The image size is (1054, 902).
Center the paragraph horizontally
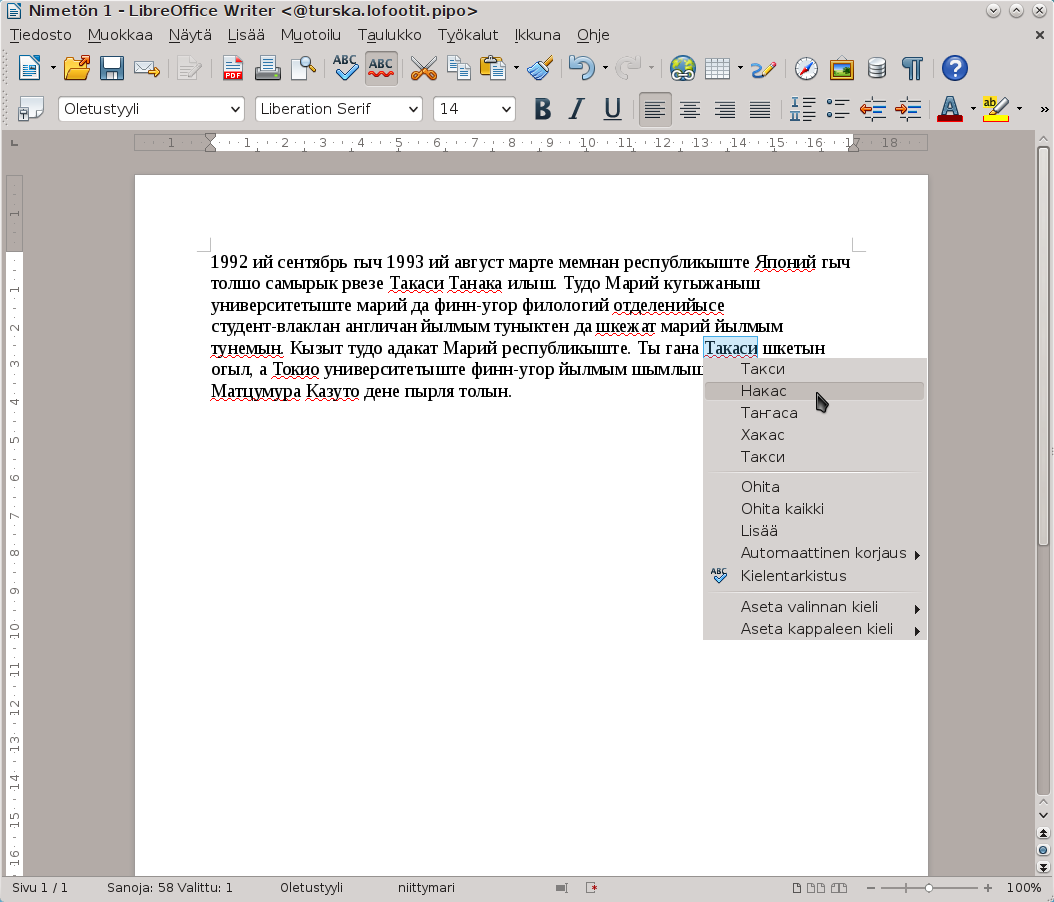690,109
